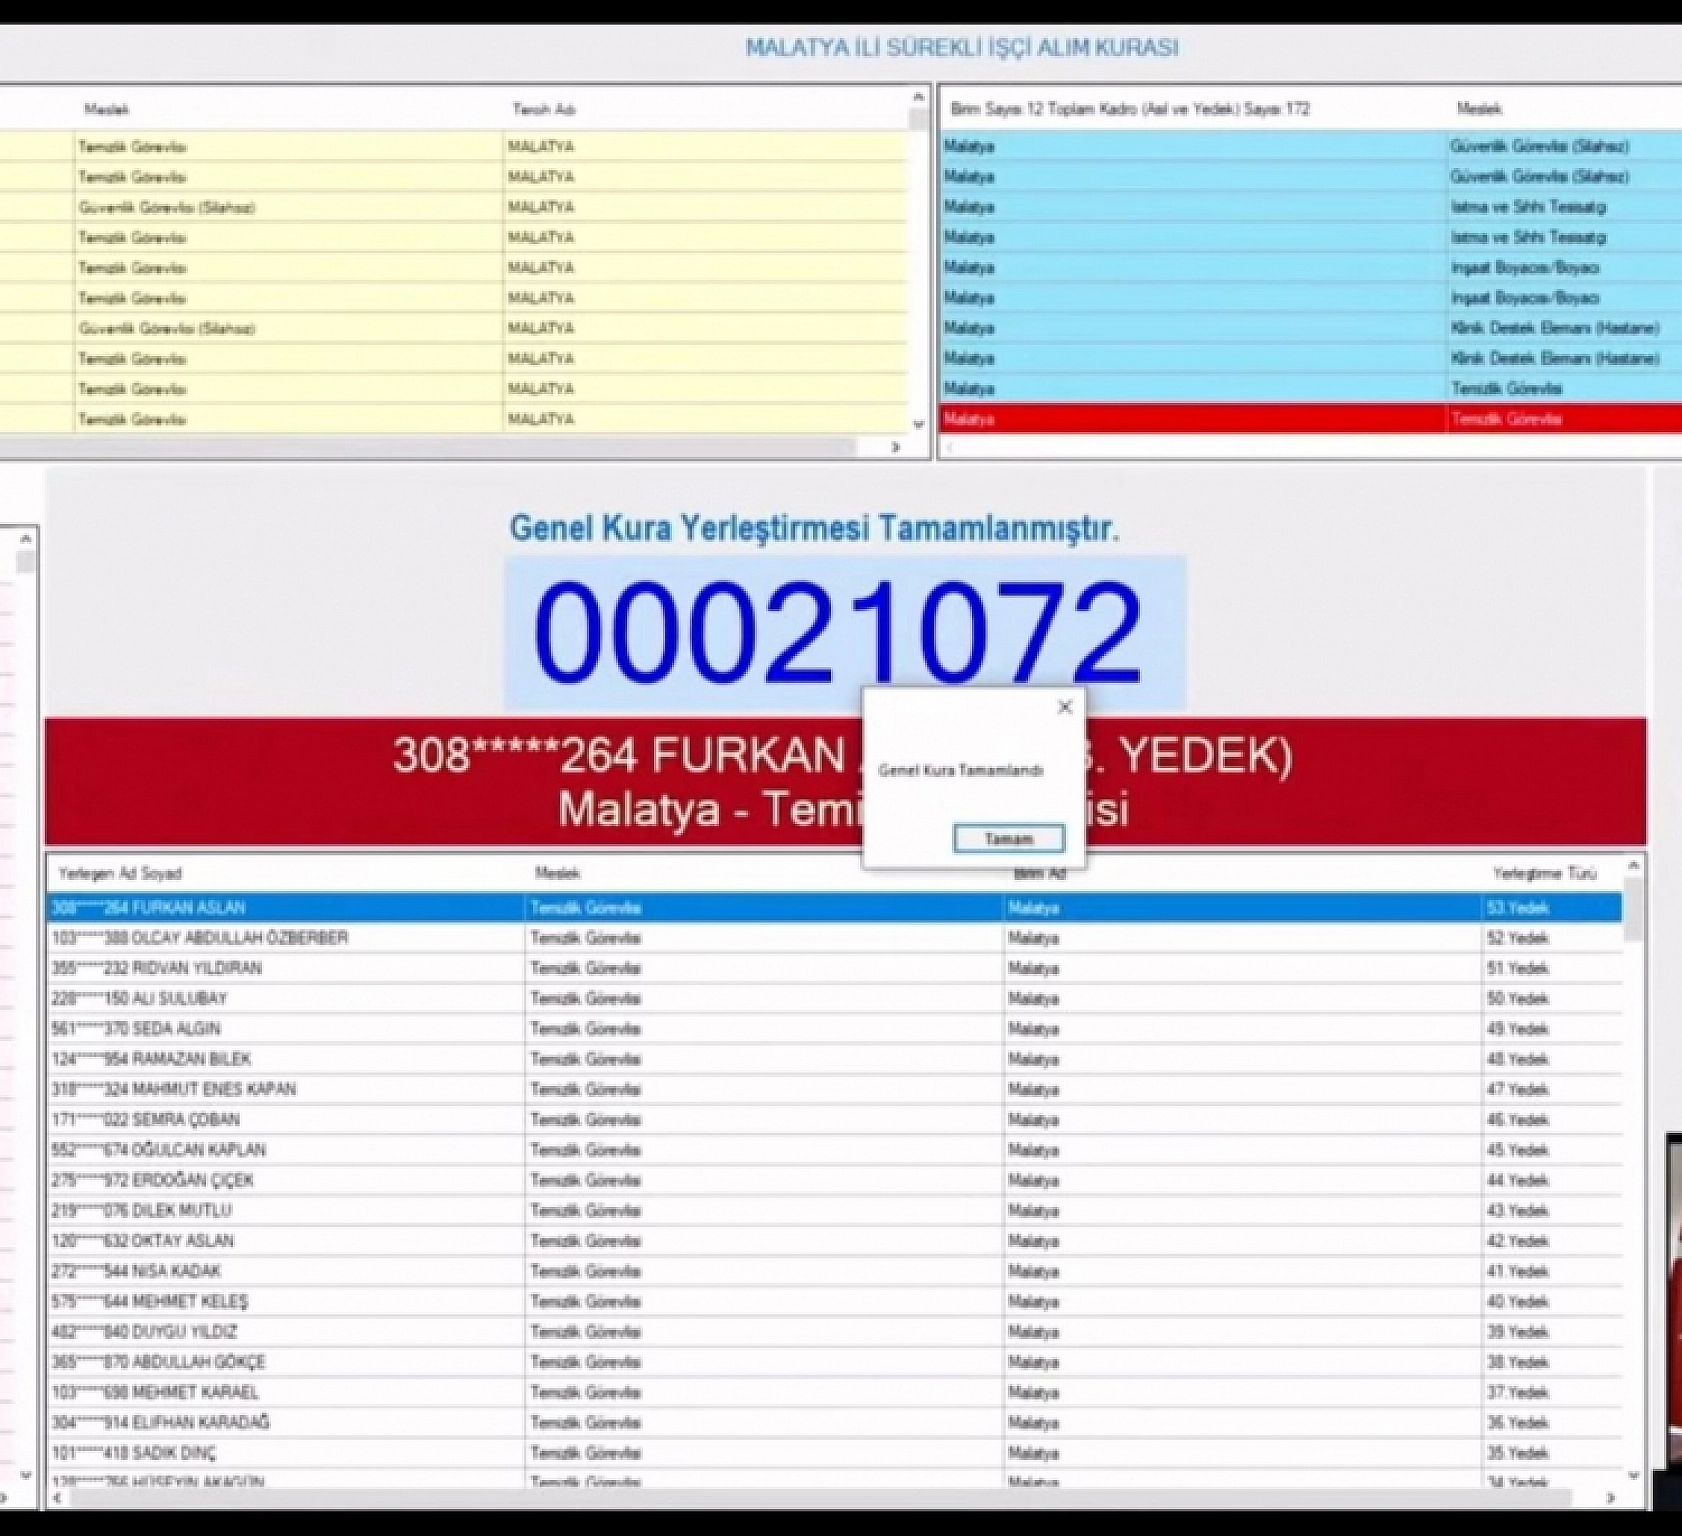Click up arrow of results list scrollbar
Image resolution: width=1682 pixels, height=1536 pixels.
(1633, 865)
